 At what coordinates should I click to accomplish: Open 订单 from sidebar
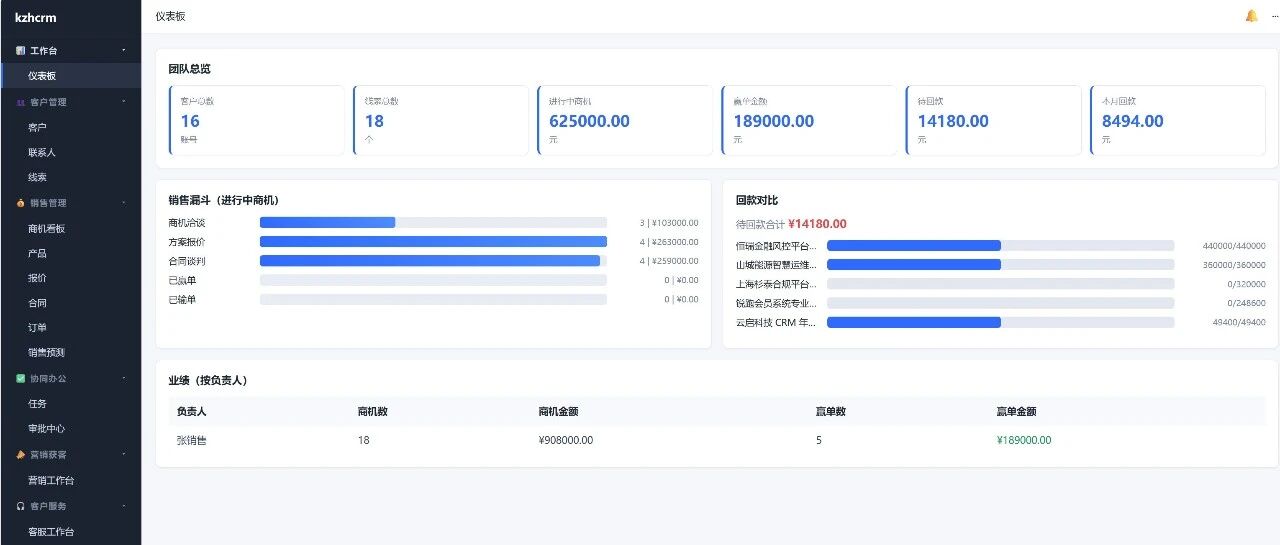pos(70,328)
